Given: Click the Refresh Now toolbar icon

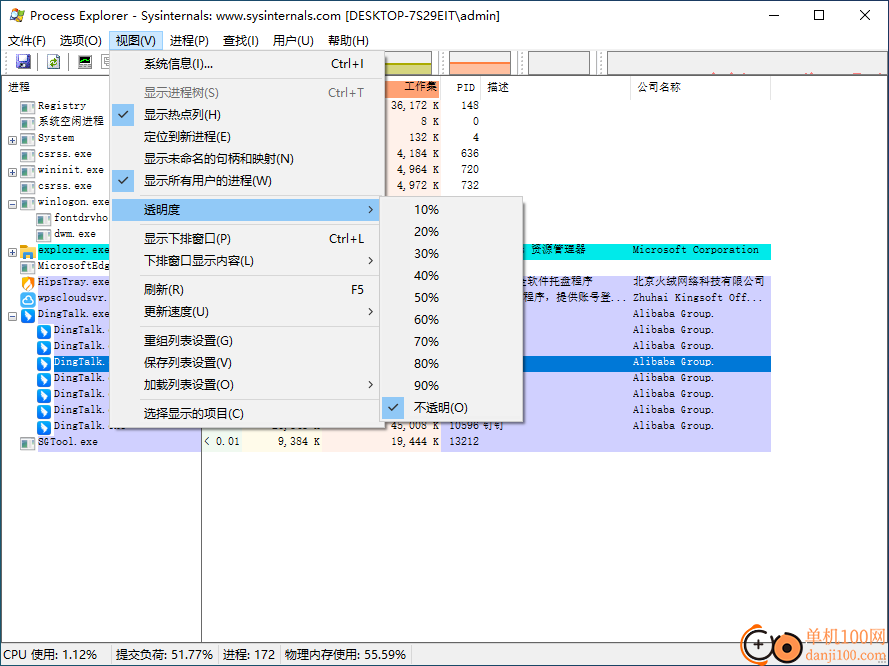Looking at the screenshot, I should tap(53, 62).
